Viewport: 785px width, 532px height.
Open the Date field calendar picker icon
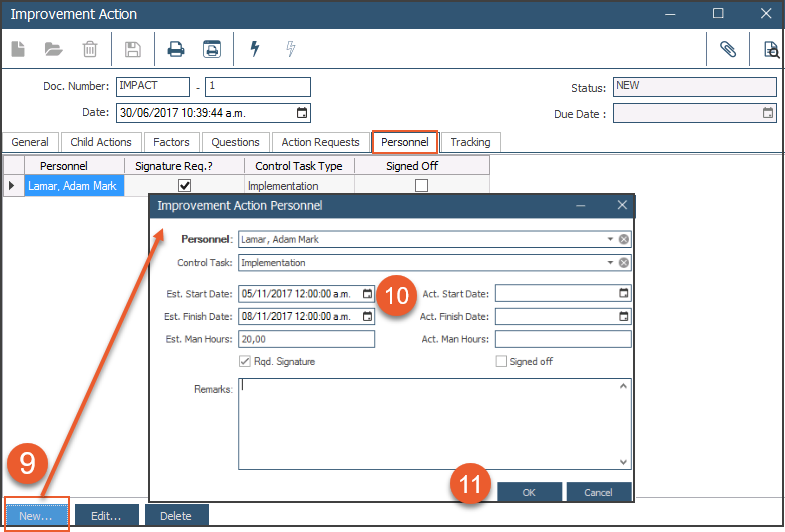(x=302, y=113)
